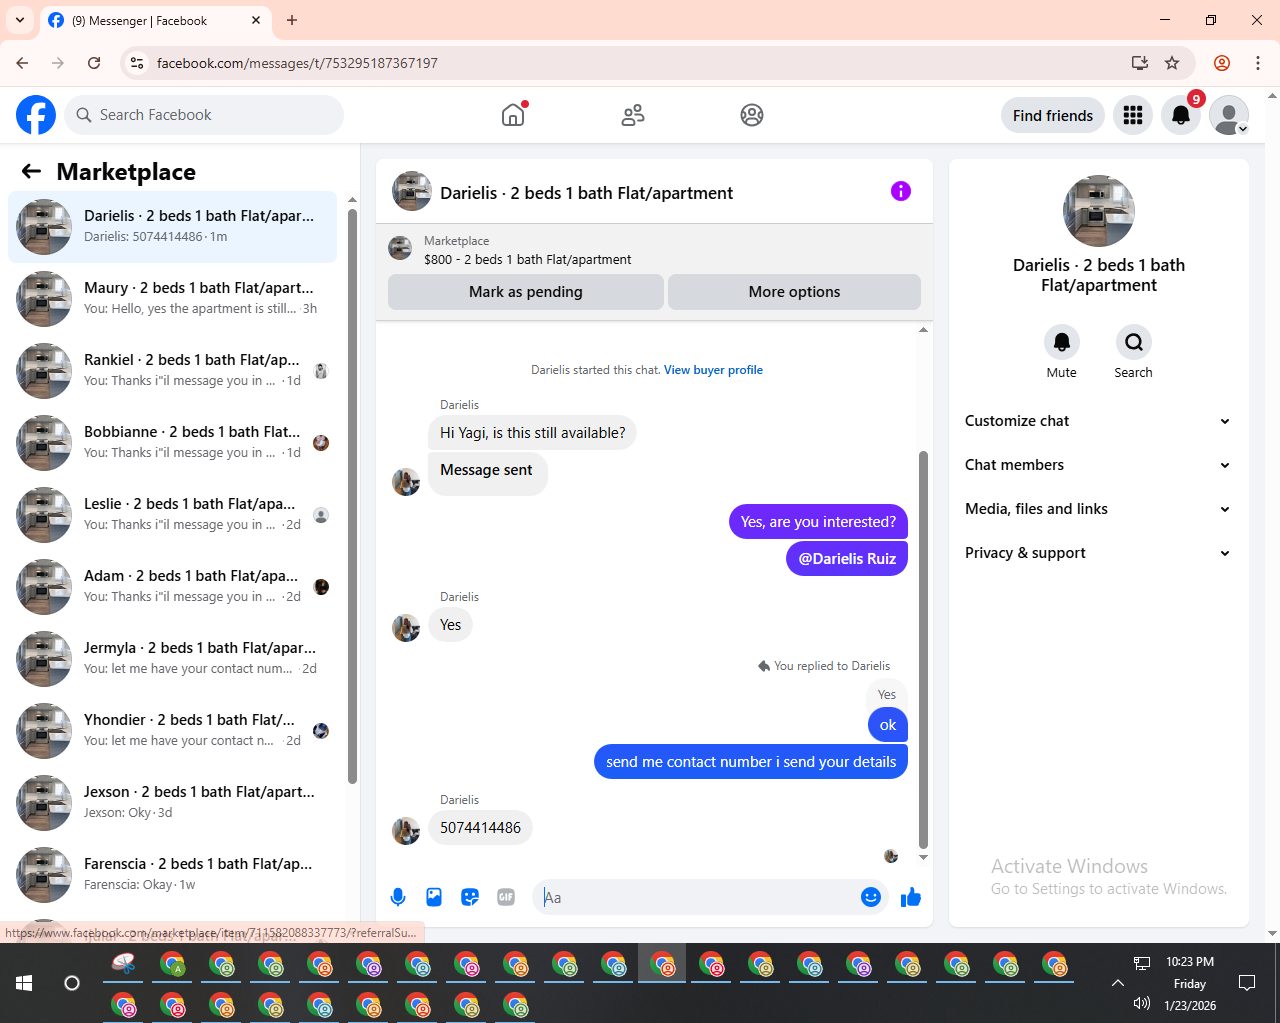The width and height of the screenshot is (1280, 1023).
Task: Click the Search Facebook field
Action: tap(204, 115)
